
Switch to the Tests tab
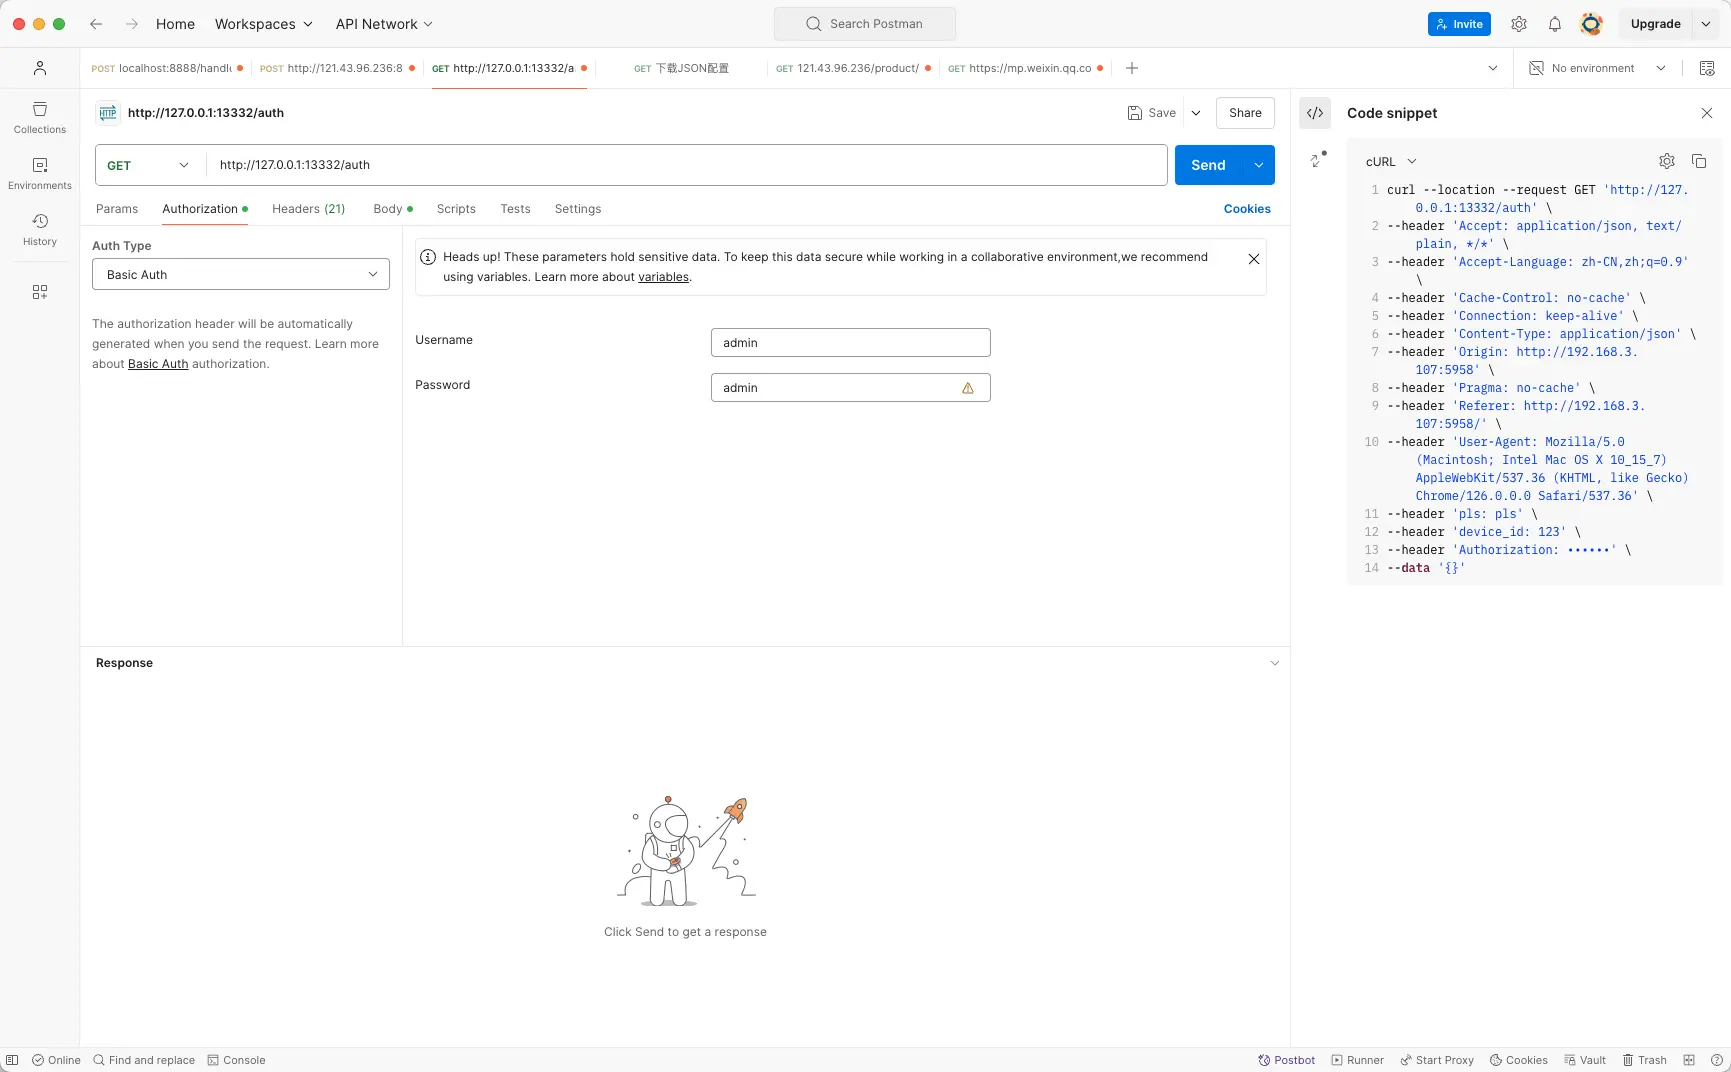516,209
